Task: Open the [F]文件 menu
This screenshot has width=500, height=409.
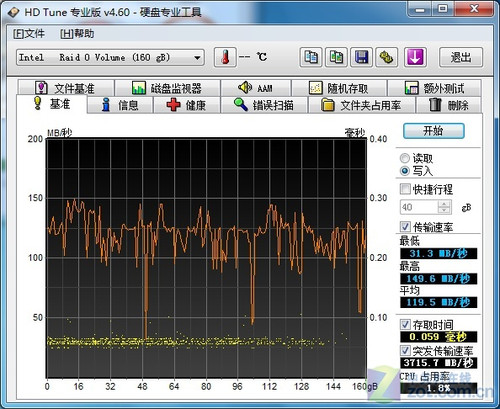Action: [x=29, y=34]
